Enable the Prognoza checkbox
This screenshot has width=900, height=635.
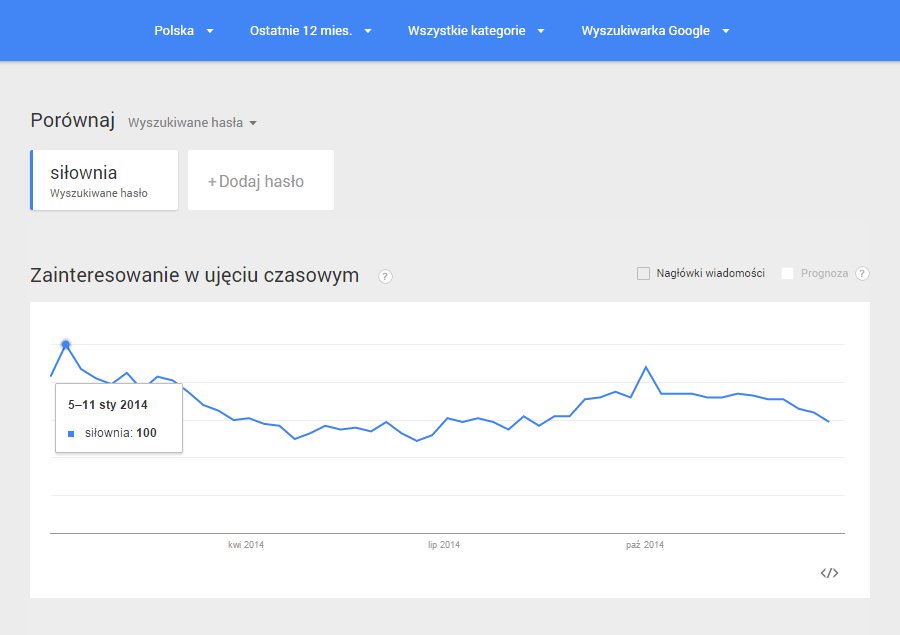(788, 273)
